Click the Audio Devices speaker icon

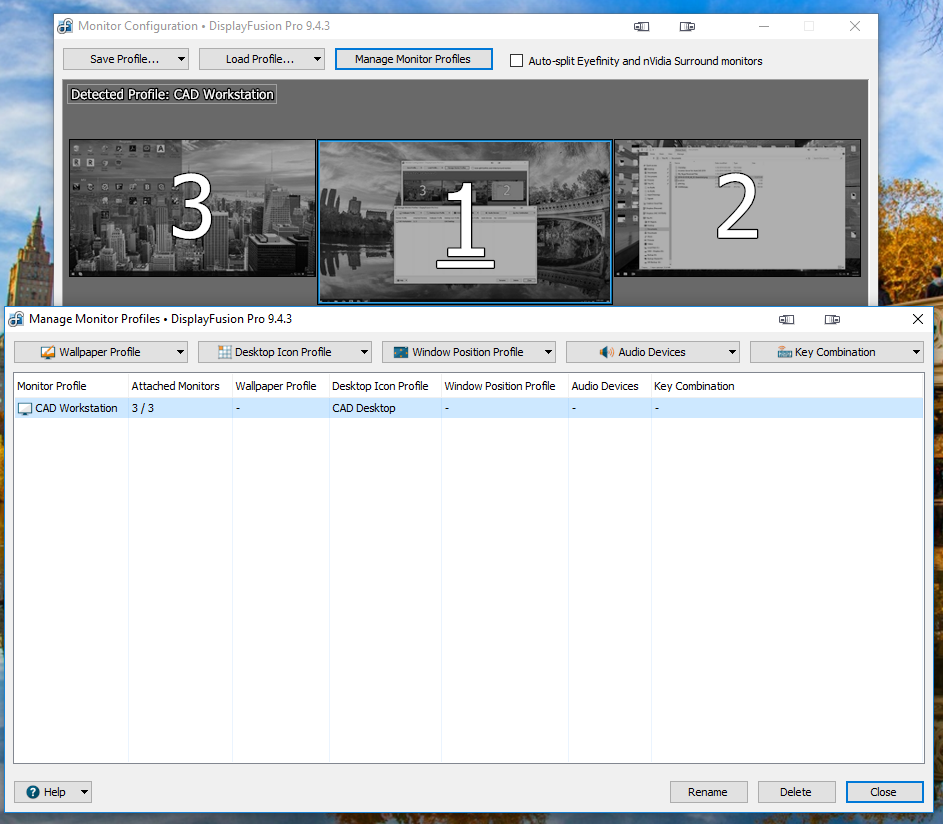tap(606, 352)
